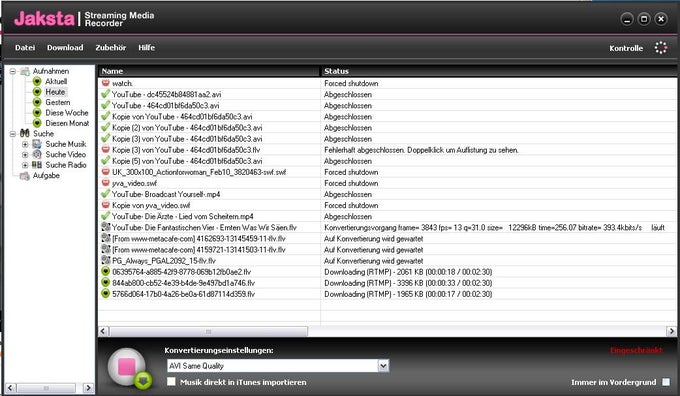The height and width of the screenshot is (396, 680).
Task: Click the Suche Video film reel icon
Action: coord(37,154)
